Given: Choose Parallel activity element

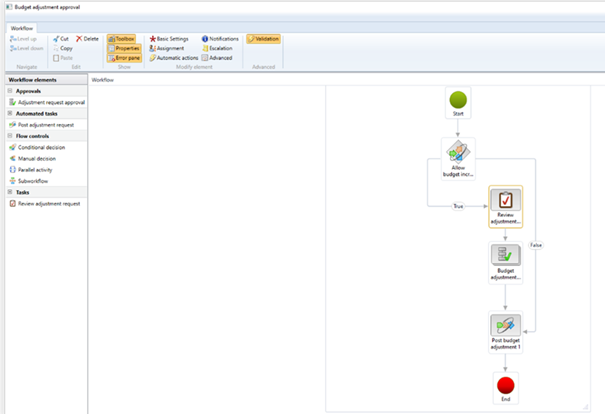Looking at the screenshot, I should point(34,170).
